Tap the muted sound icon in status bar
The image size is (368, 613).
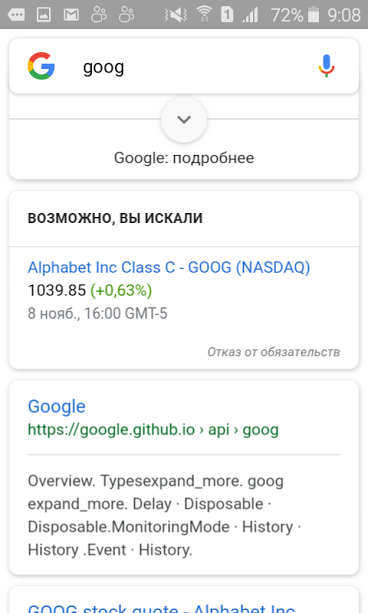[x=175, y=15]
